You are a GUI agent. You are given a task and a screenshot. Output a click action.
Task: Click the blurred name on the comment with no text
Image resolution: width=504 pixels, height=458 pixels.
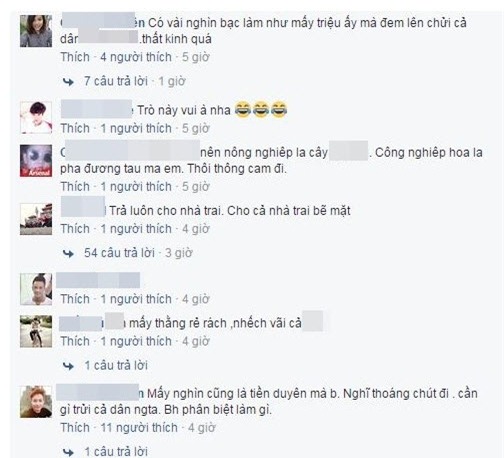pos(98,280)
